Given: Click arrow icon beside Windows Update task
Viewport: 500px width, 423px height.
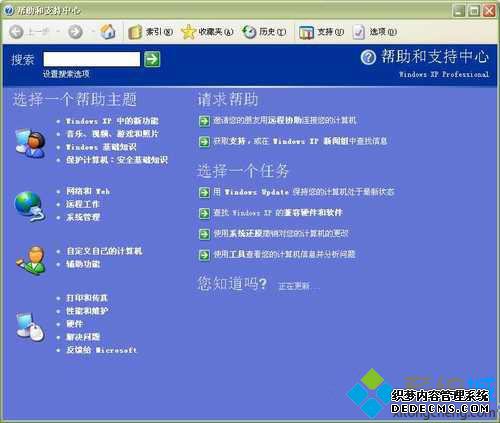Looking at the screenshot, I should pyautogui.click(x=204, y=192).
